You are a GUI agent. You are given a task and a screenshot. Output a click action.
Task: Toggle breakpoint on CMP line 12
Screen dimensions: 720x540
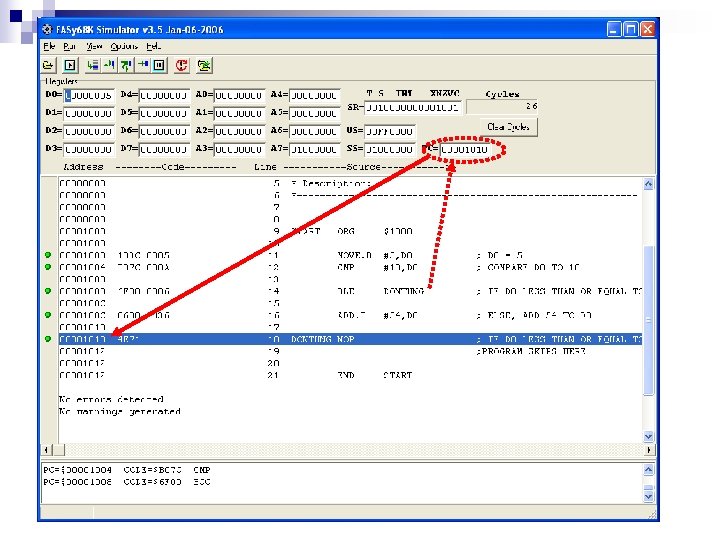(x=48, y=267)
